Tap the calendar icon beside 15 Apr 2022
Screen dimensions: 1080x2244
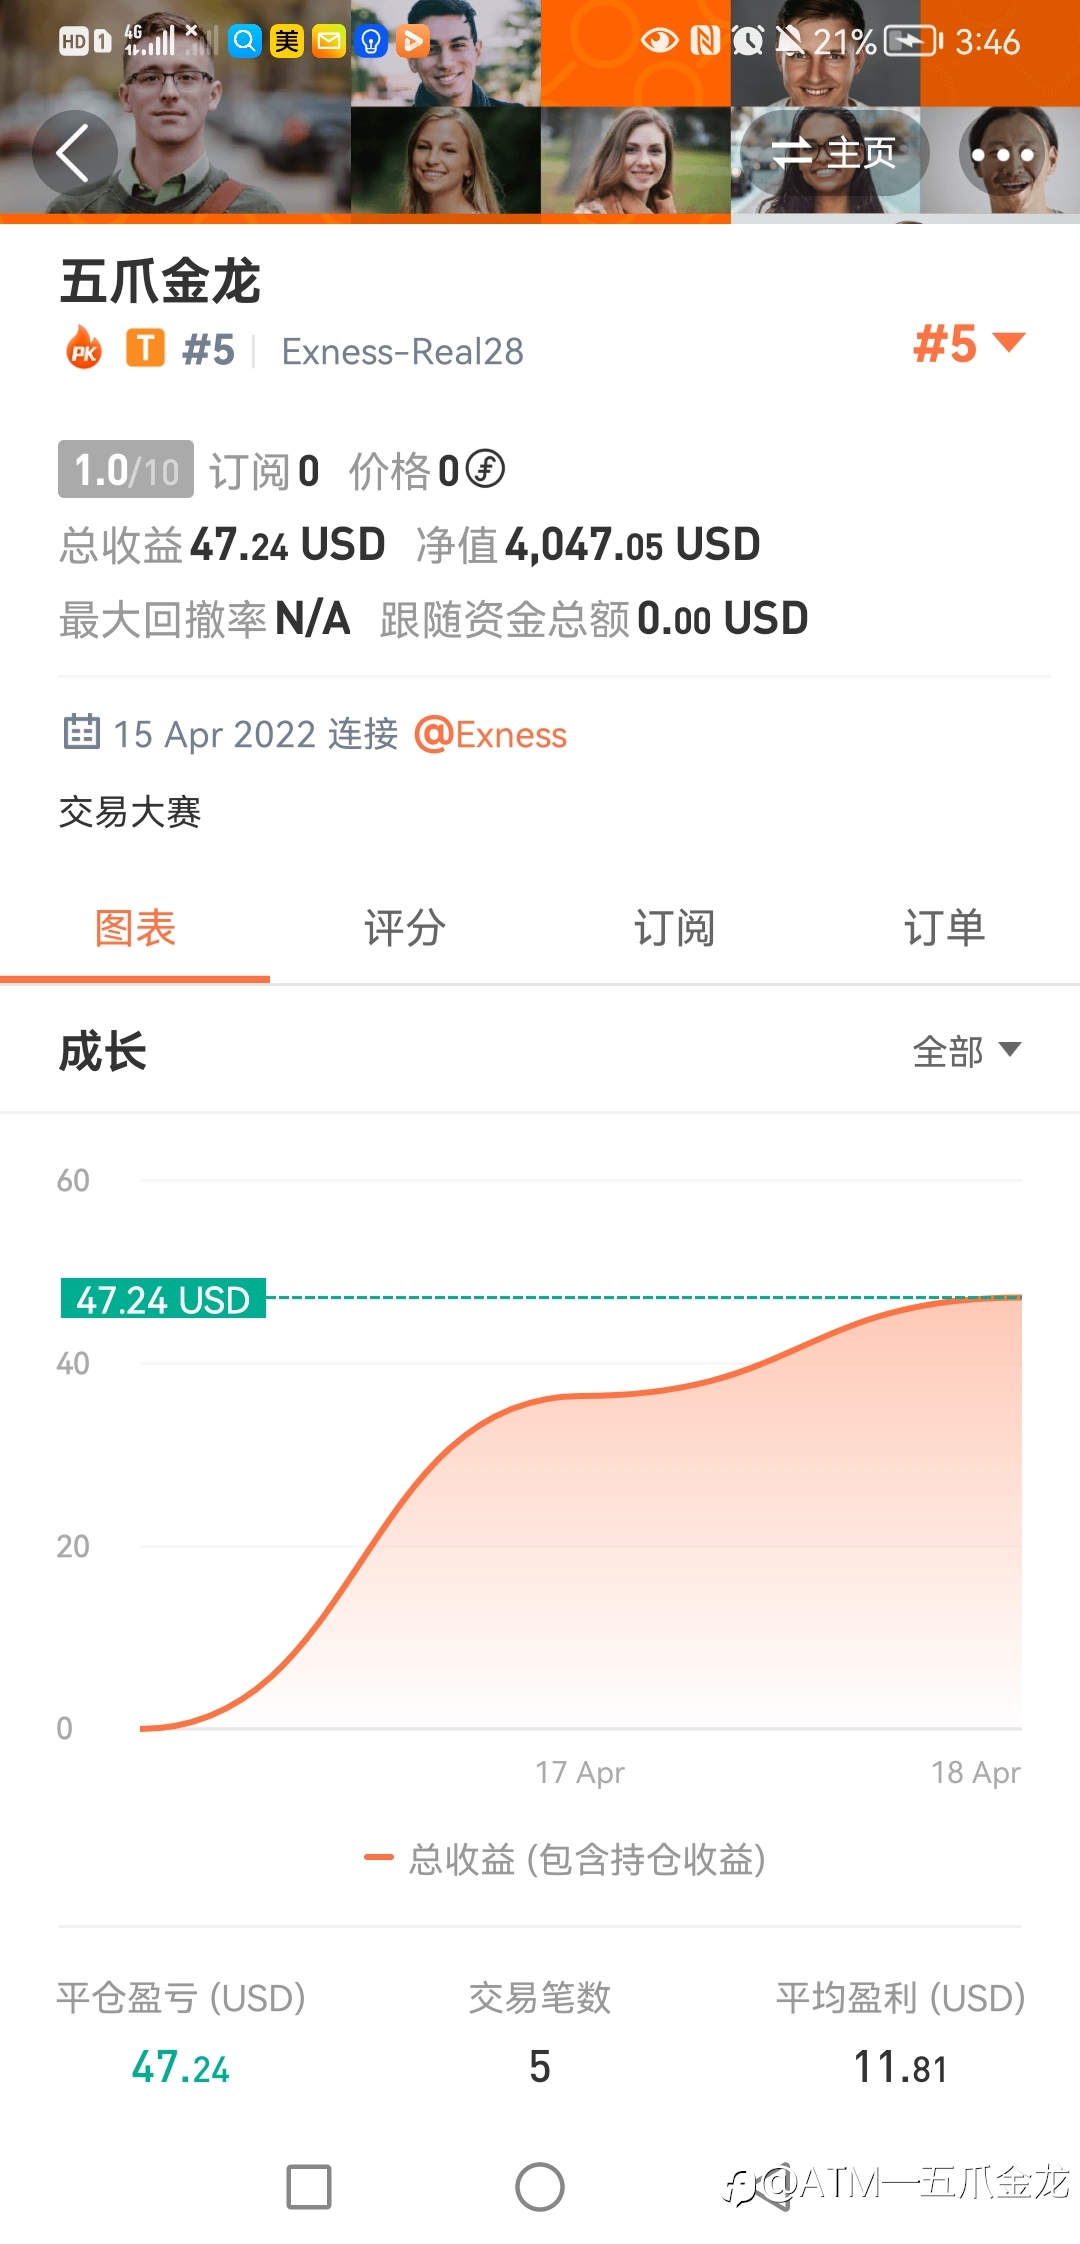tap(81, 732)
